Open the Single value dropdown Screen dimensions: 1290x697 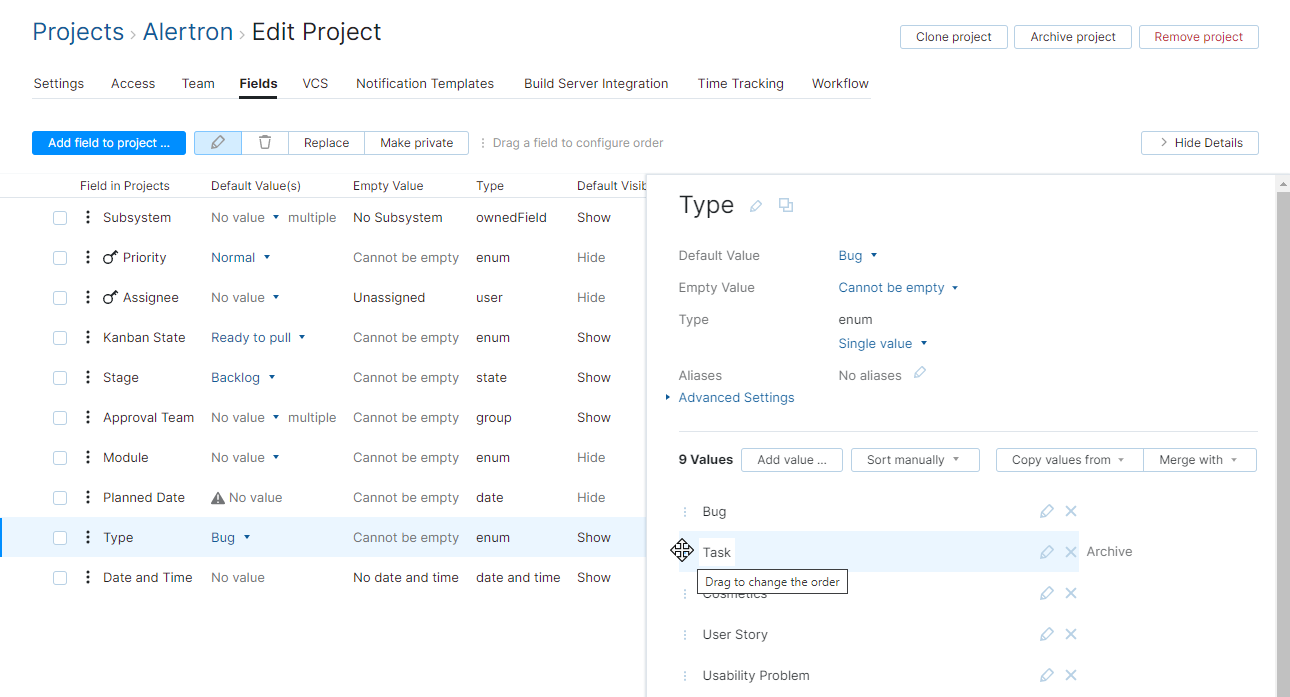(882, 343)
